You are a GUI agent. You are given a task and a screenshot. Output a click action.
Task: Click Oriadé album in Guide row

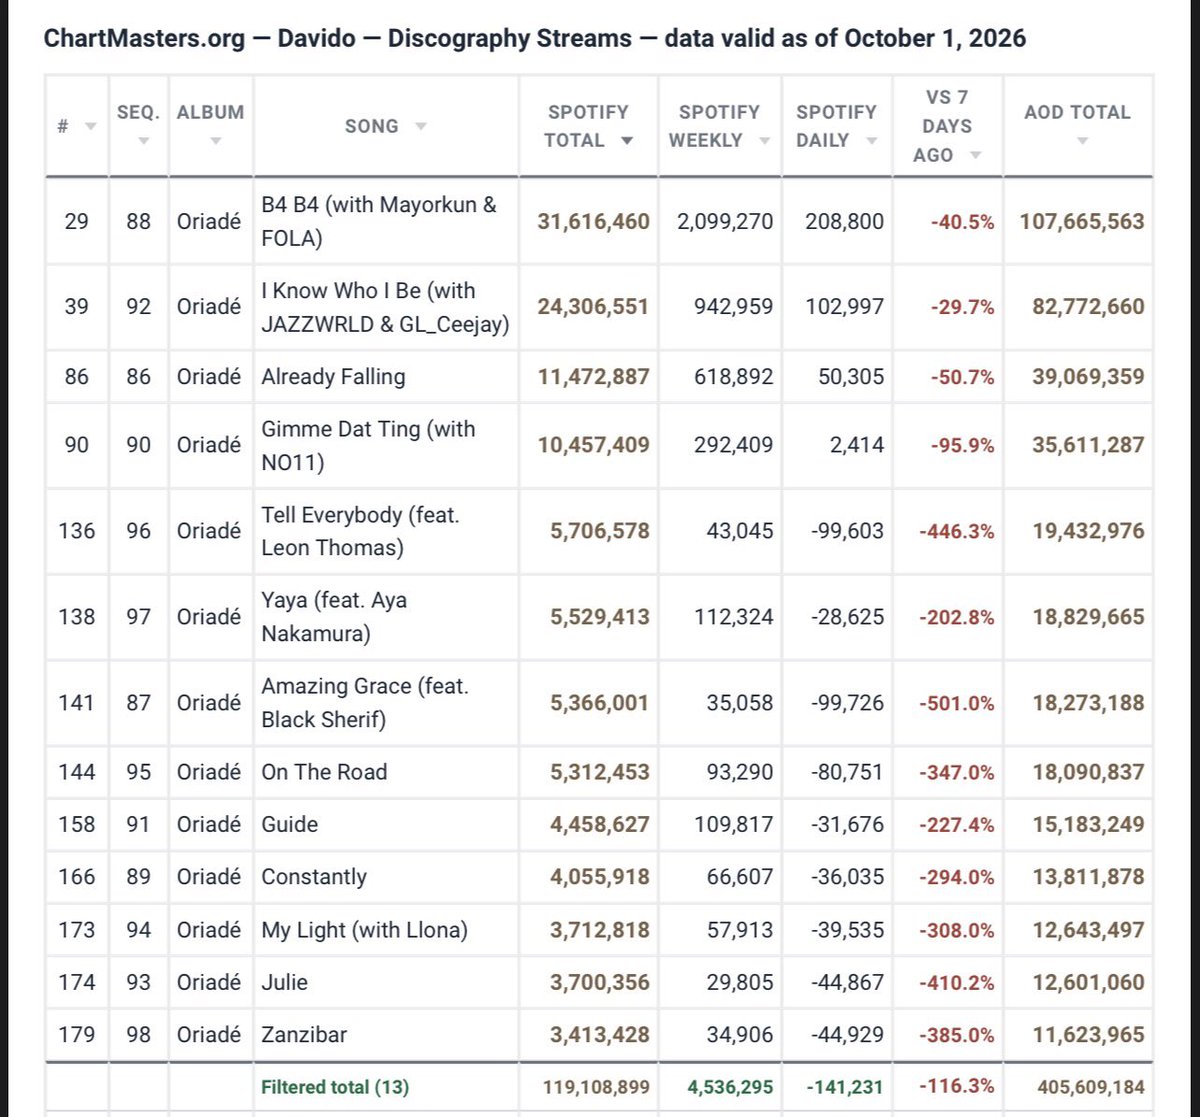[x=209, y=824]
